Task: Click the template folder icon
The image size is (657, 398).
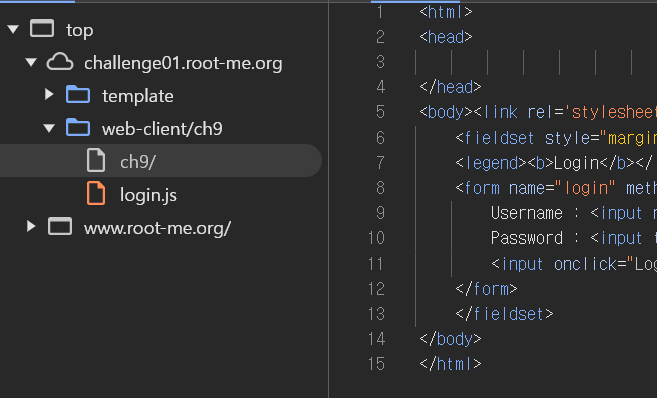Action: click(x=78, y=95)
